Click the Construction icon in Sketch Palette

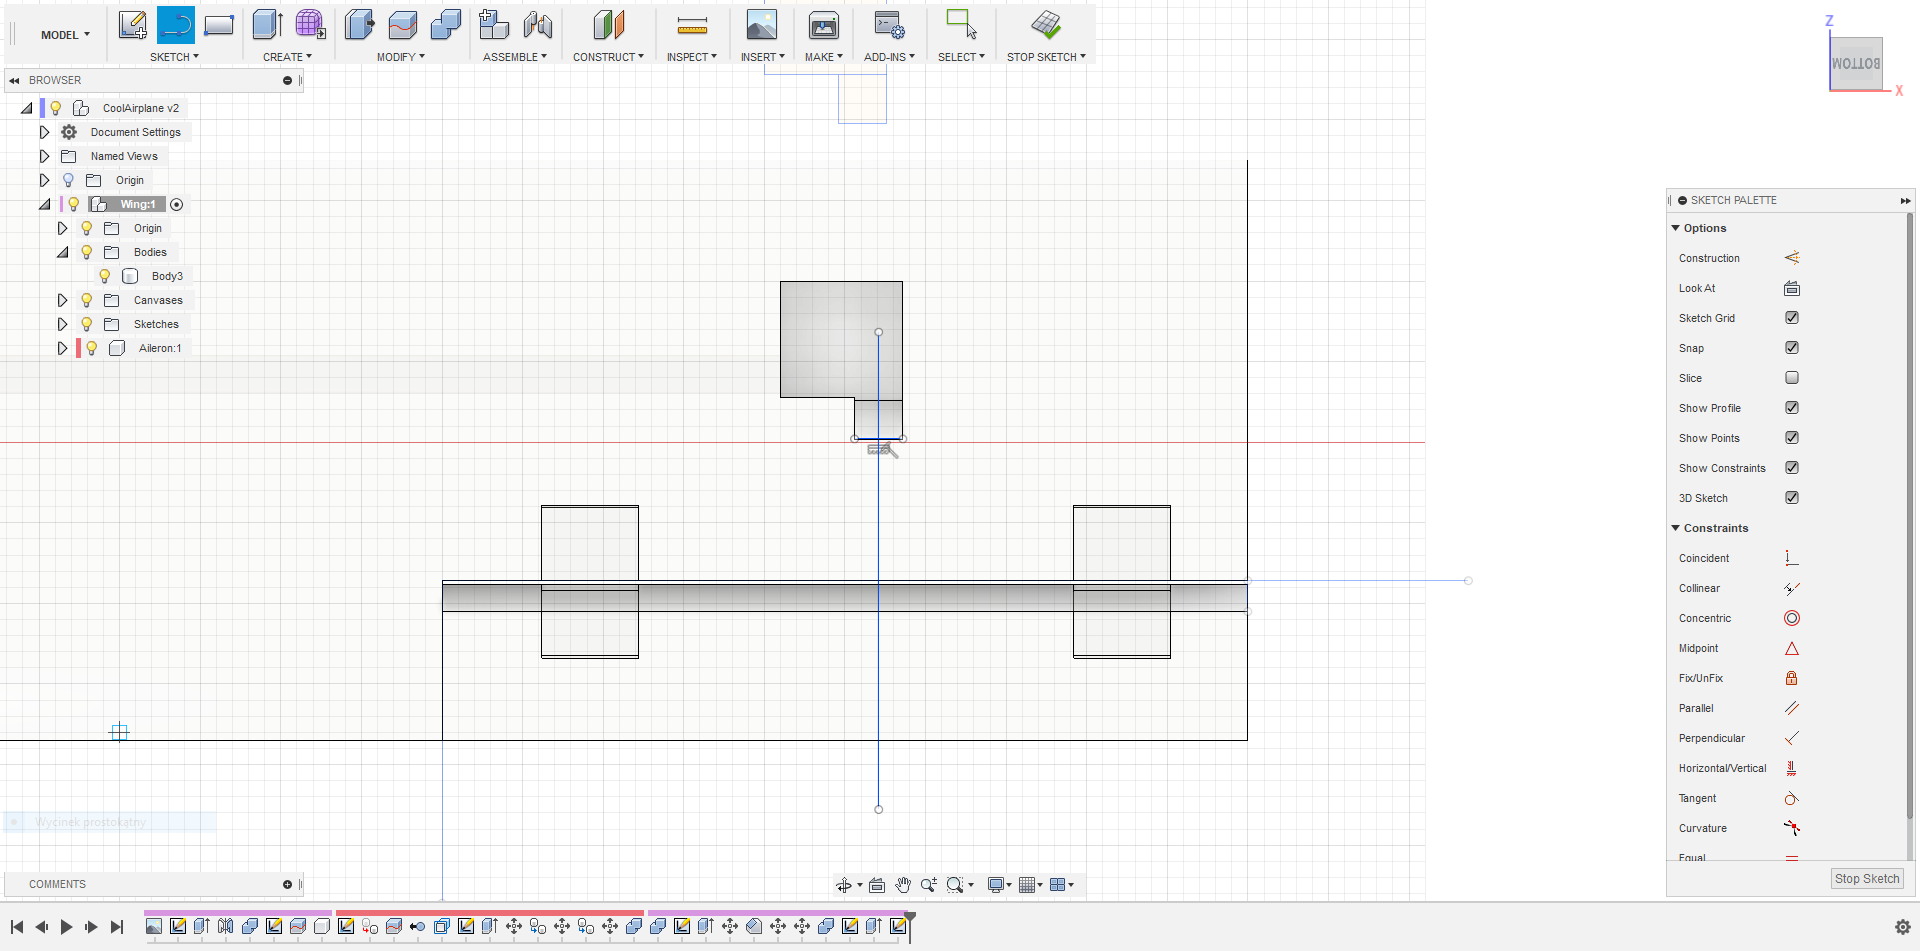1792,258
